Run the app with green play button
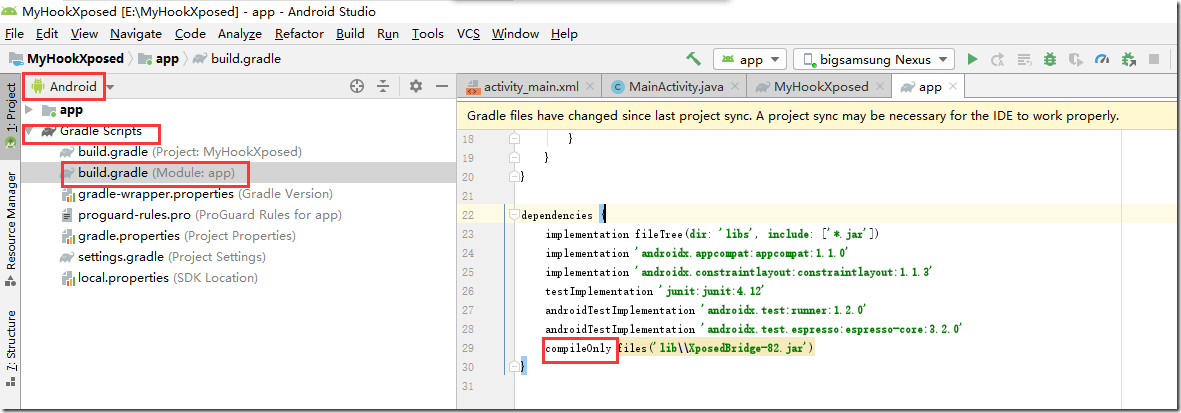 (972, 59)
